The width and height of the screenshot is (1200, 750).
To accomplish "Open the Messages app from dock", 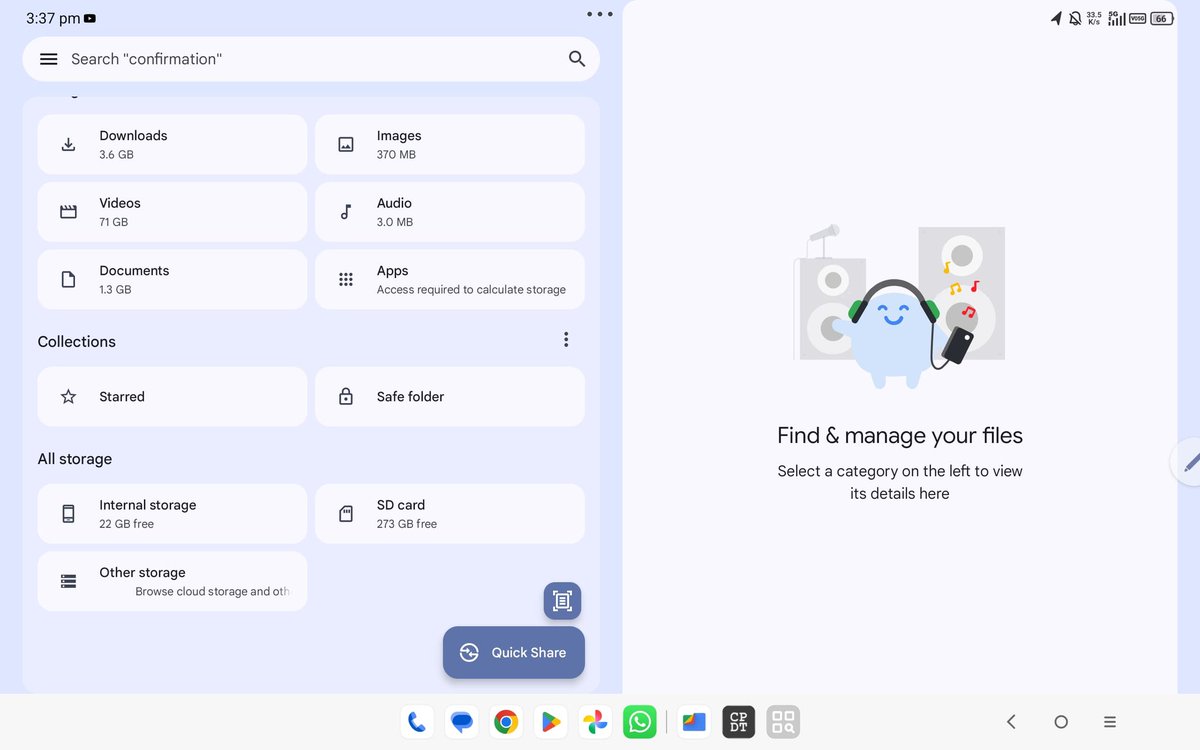I will click(x=461, y=722).
